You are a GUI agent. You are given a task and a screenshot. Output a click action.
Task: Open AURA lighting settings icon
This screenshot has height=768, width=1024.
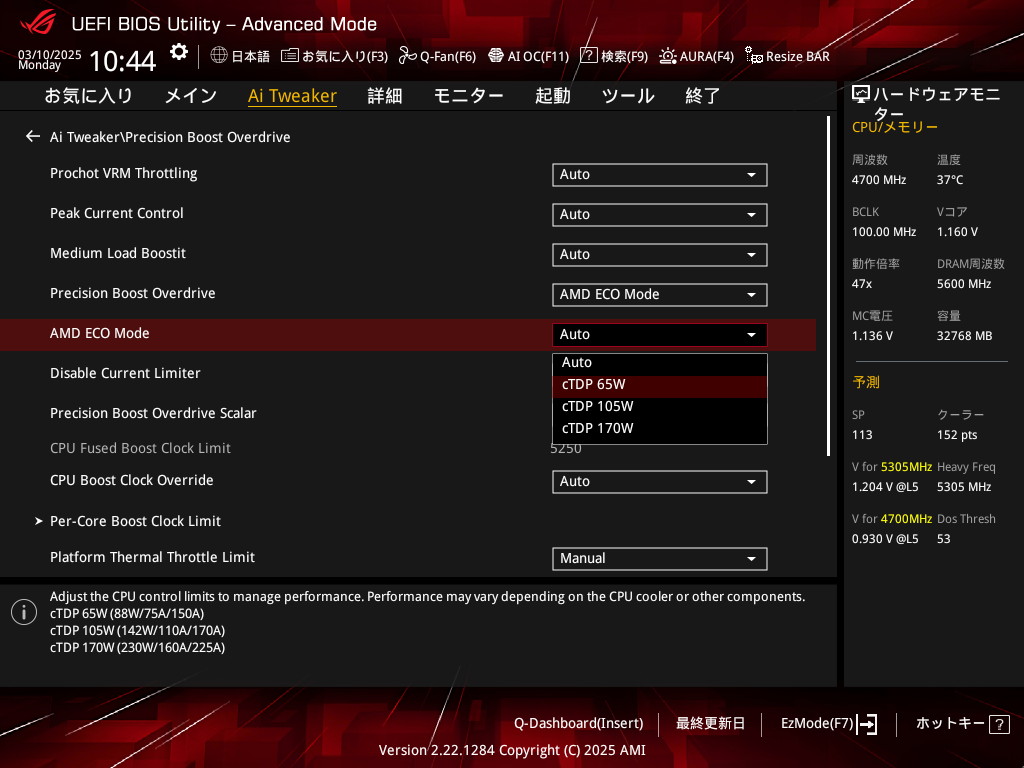[x=668, y=56]
